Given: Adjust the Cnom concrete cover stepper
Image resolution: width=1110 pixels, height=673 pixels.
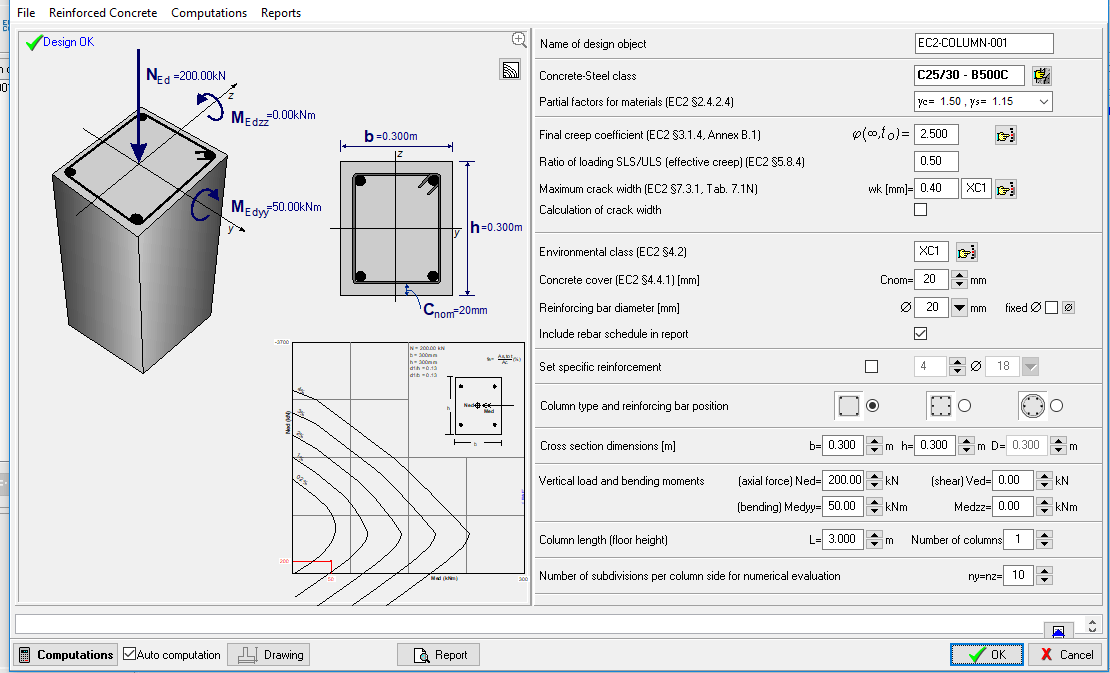Looking at the screenshot, I should pyautogui.click(x=959, y=280).
